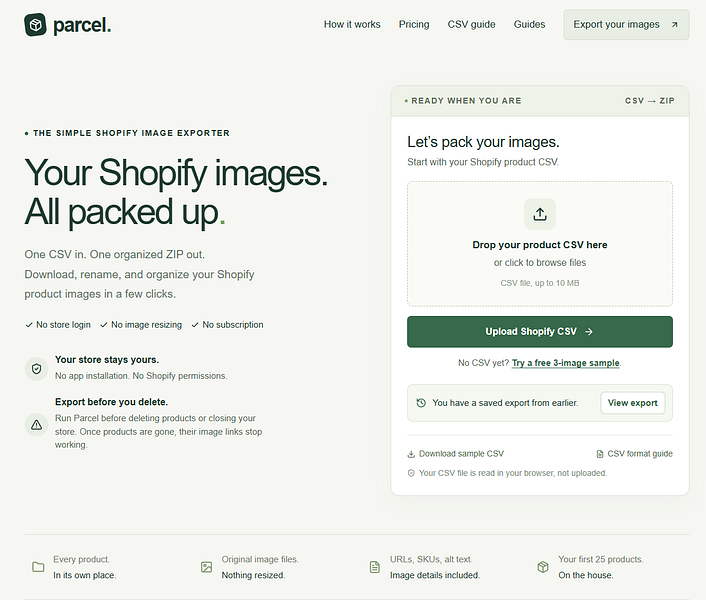Click the Upload Shopify CSV button
Screen dimensions: 706x600
[x=540, y=332]
